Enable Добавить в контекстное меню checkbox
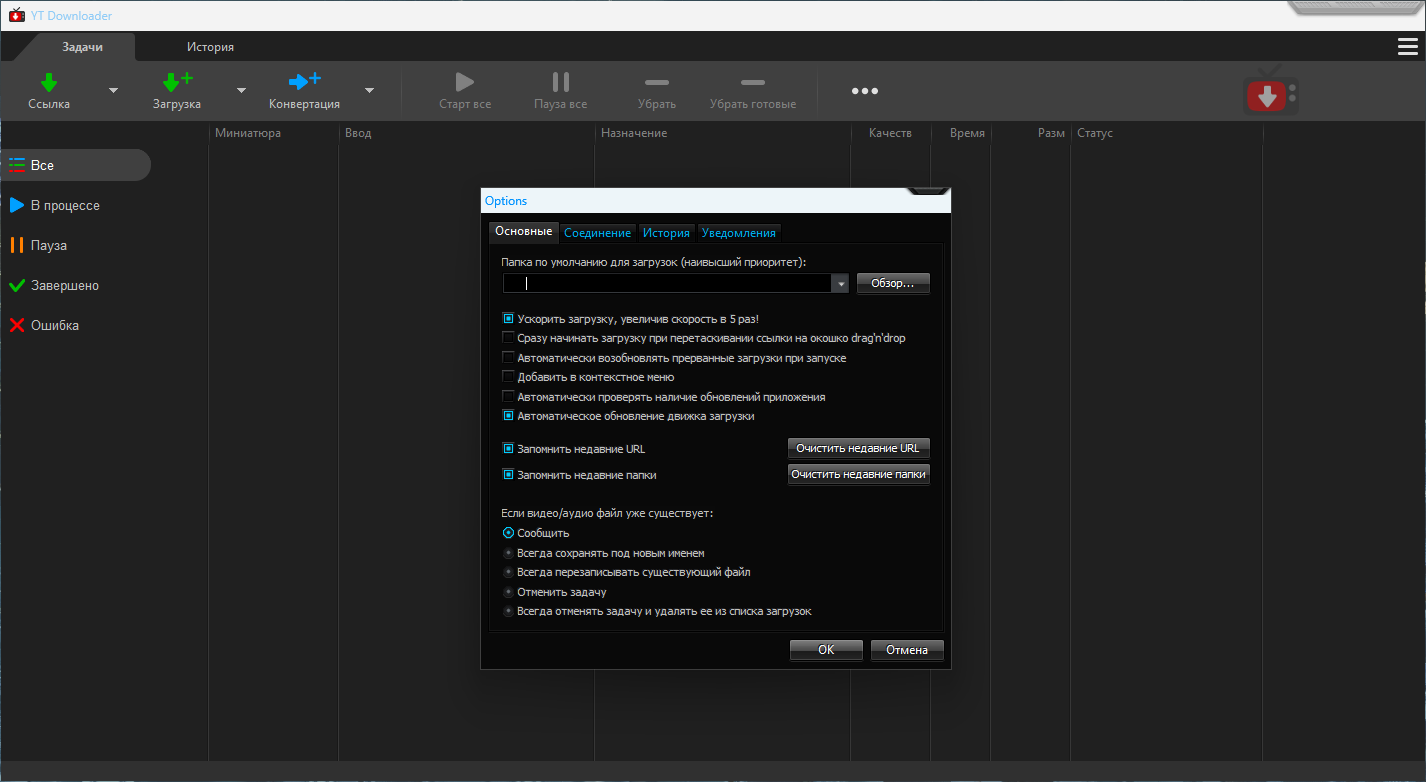 [x=508, y=377]
